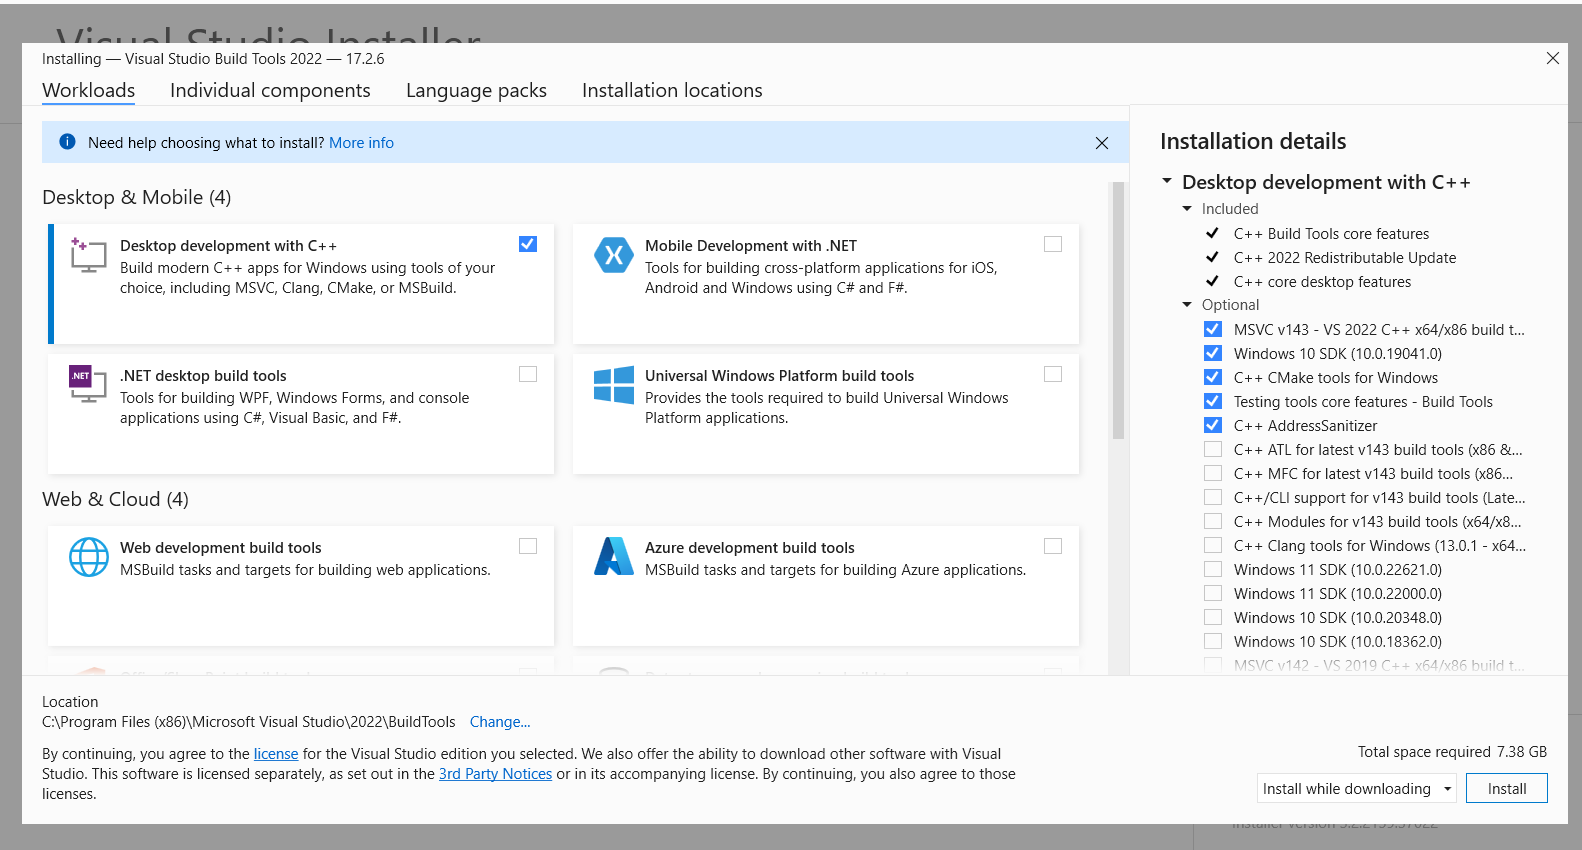Screen dimensions: 1582x850
Task: Disable C++ CMake tools for Windows
Action: (x=1213, y=377)
